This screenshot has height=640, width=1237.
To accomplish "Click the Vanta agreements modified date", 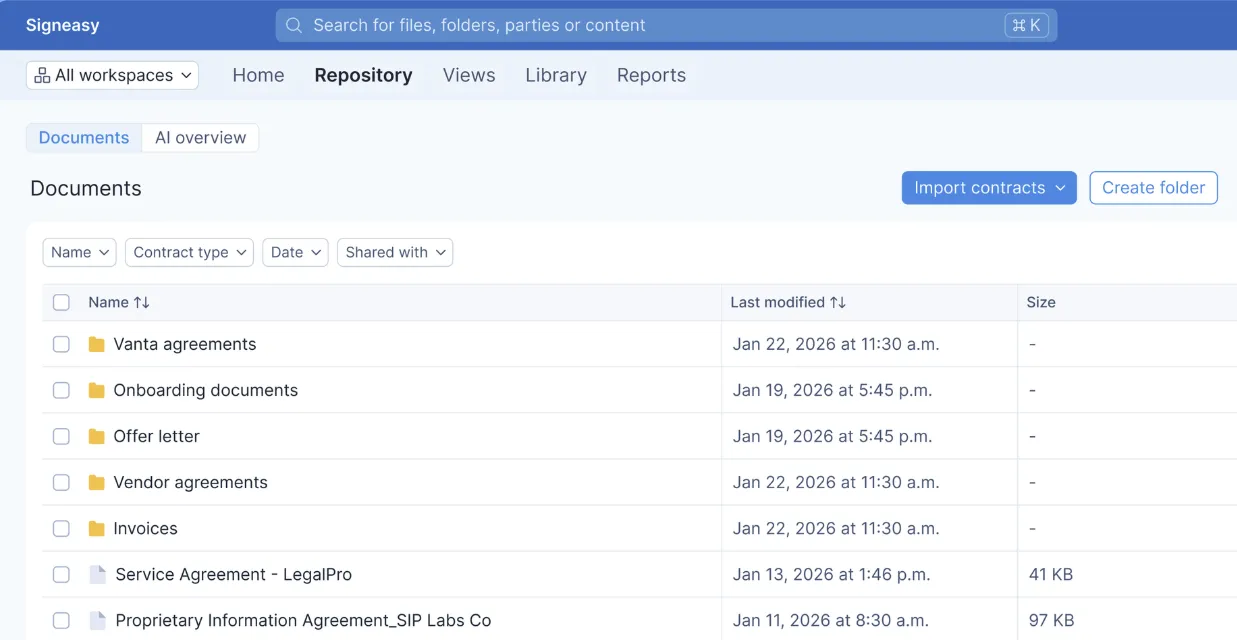I will tap(836, 344).
